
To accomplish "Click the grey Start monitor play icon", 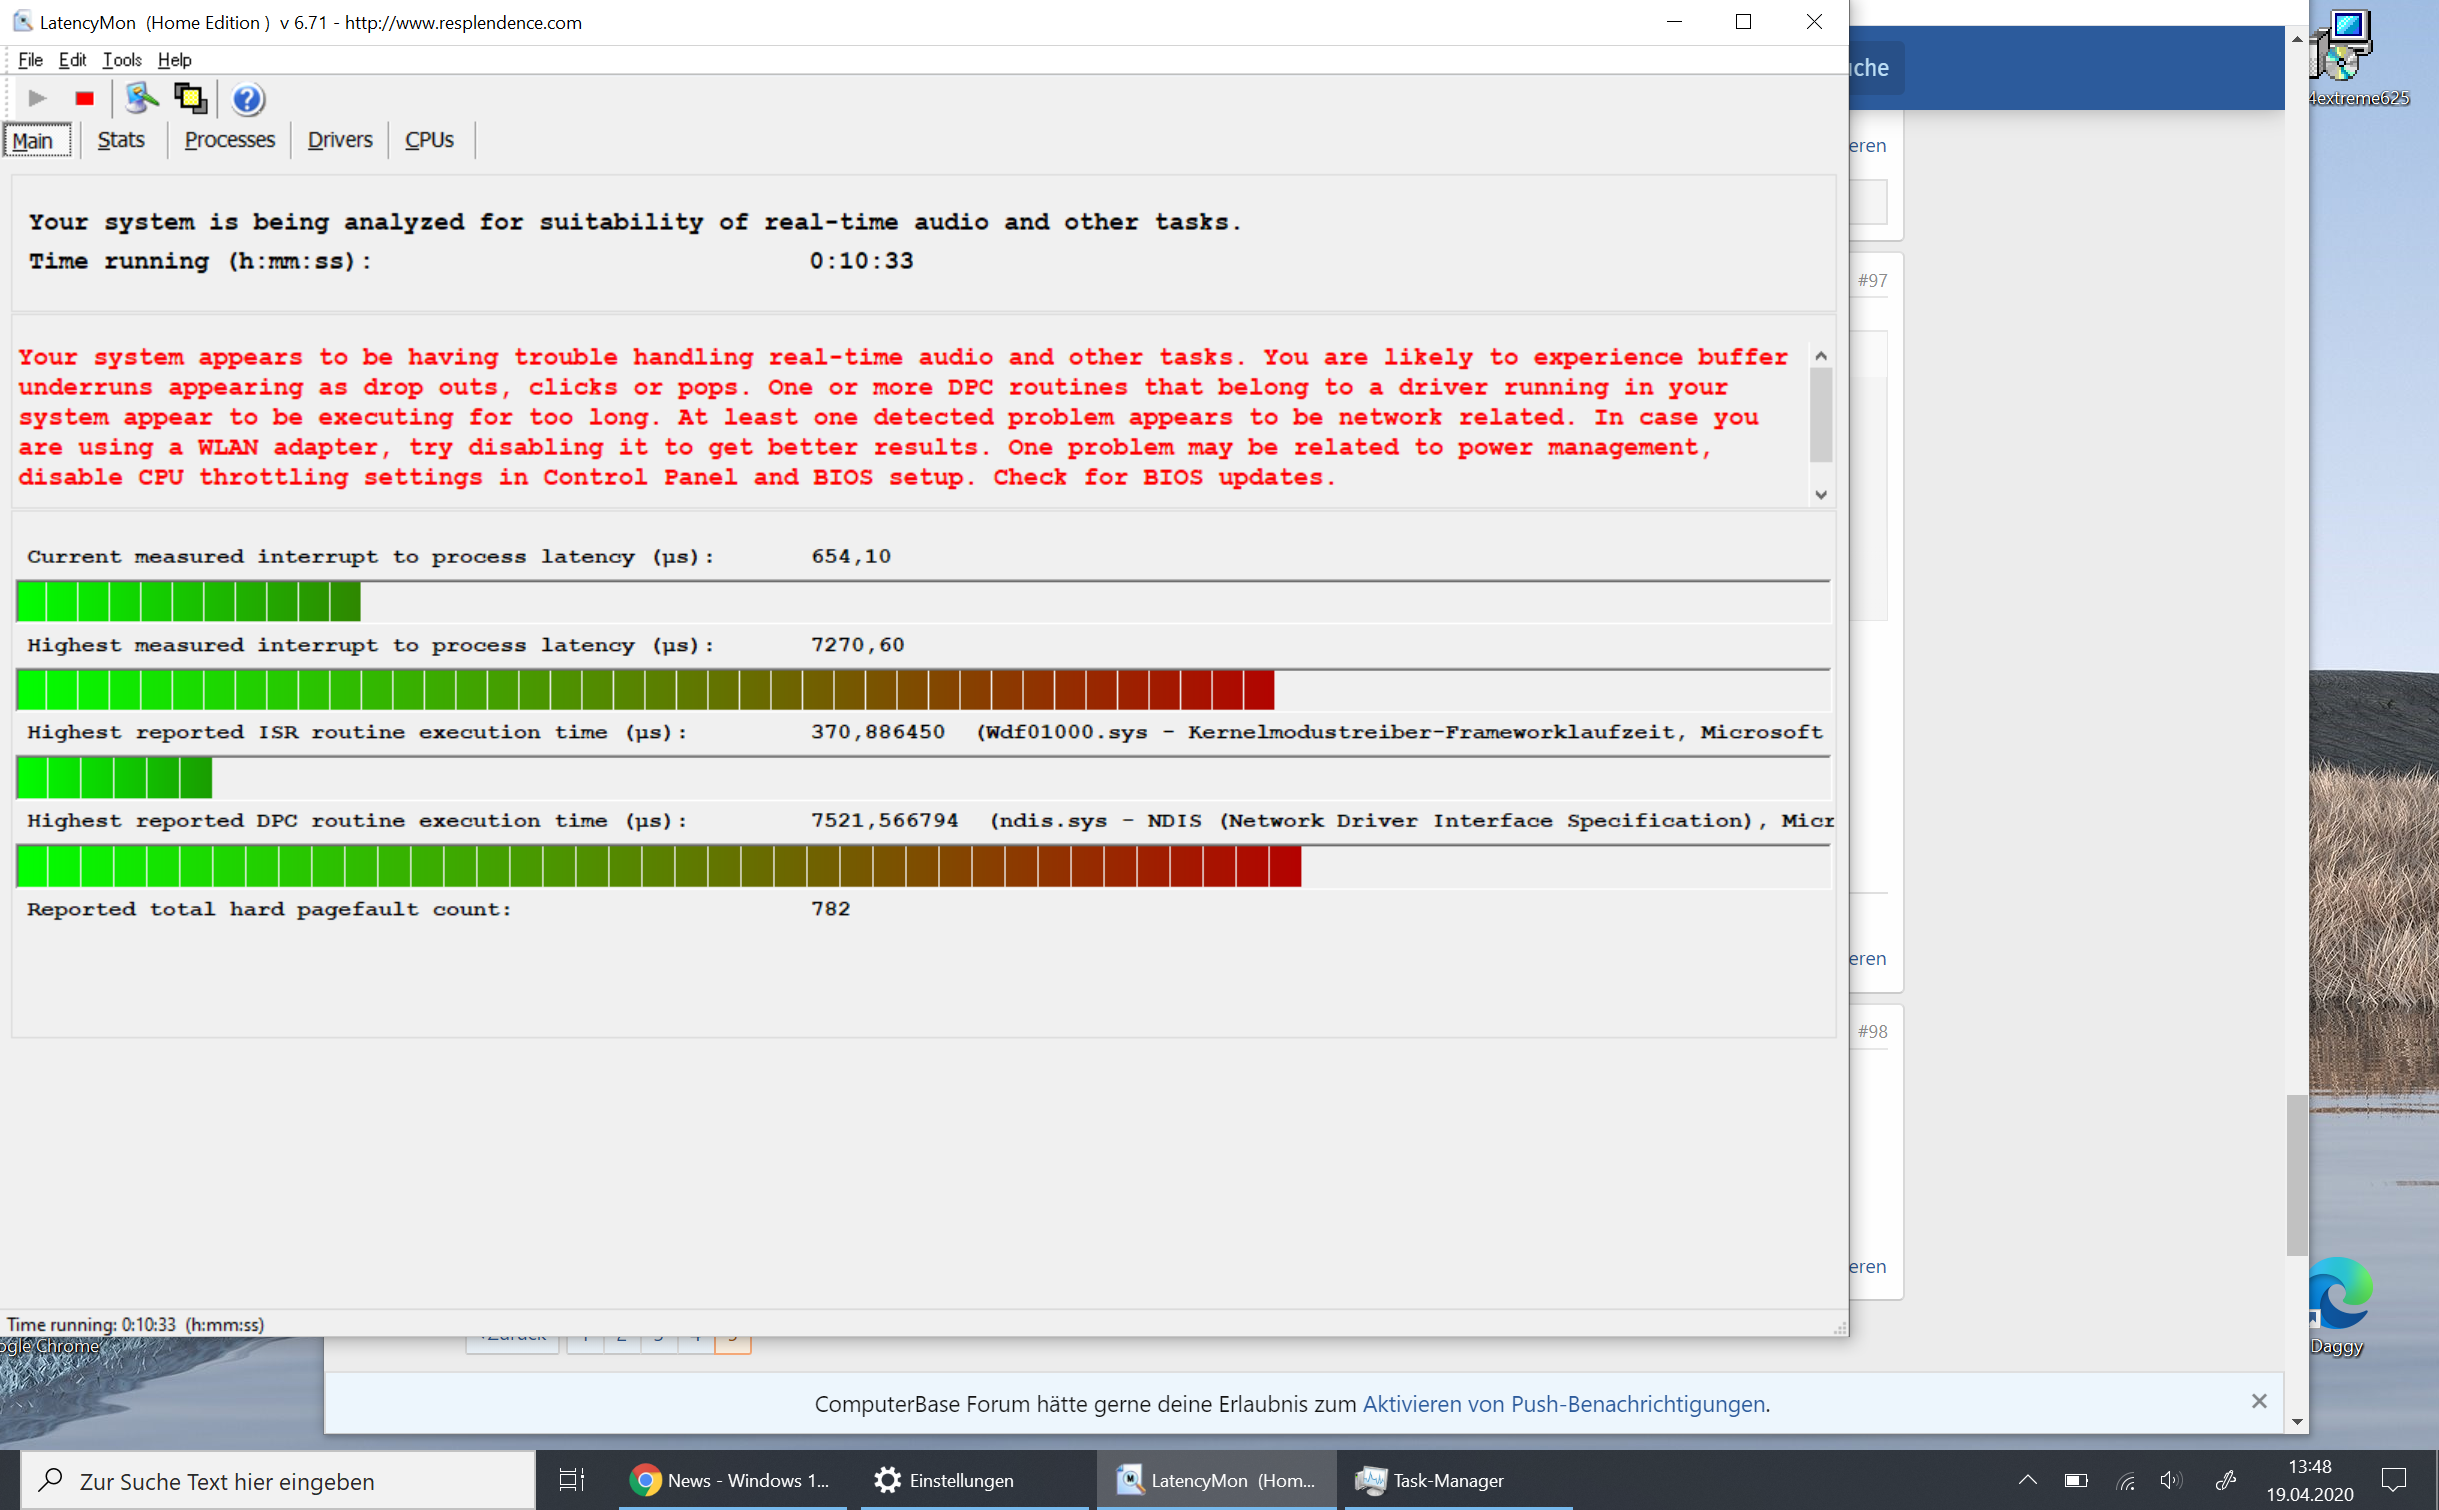I will (x=37, y=98).
